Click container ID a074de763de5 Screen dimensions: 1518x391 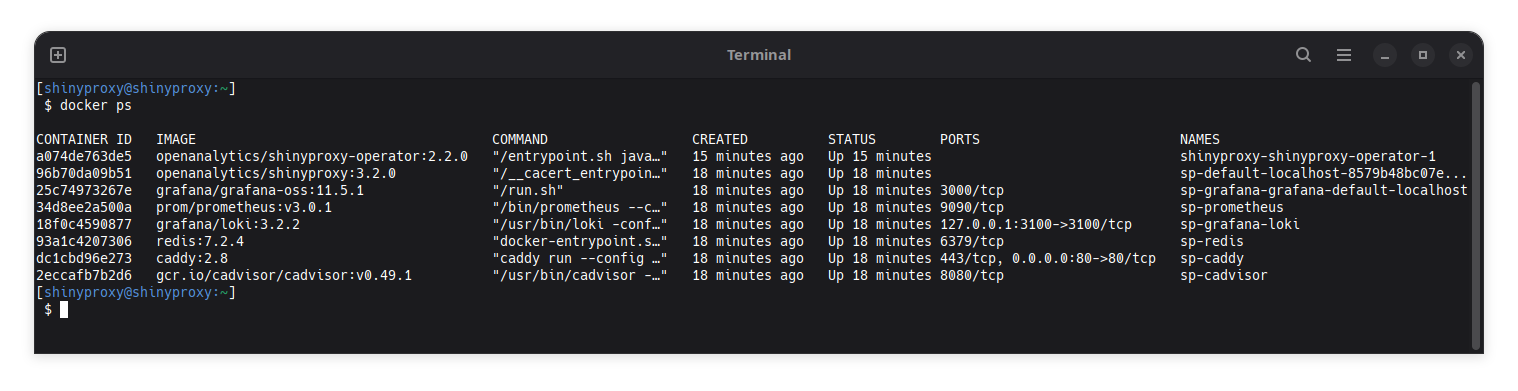pos(84,156)
